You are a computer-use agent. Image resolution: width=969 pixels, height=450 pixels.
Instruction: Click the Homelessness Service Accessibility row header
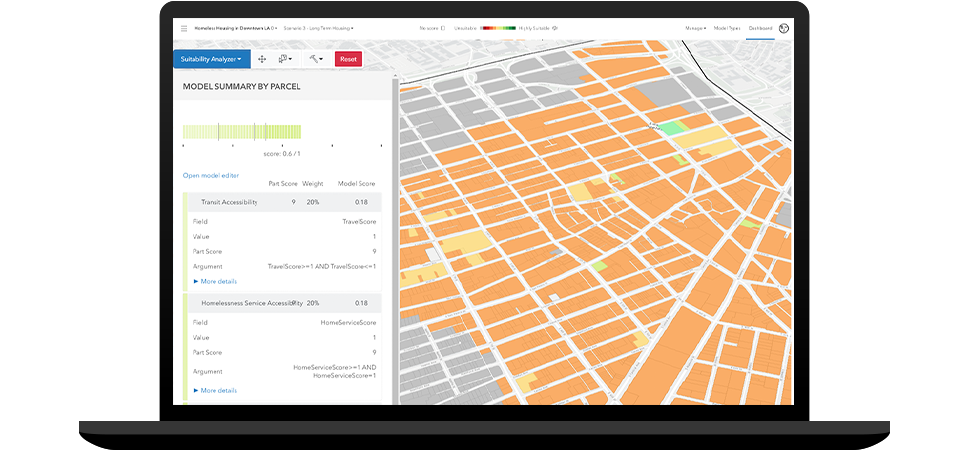click(285, 303)
